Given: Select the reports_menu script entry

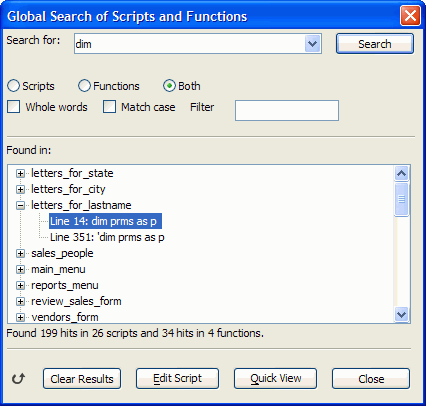Looking at the screenshot, I should click(x=65, y=285).
